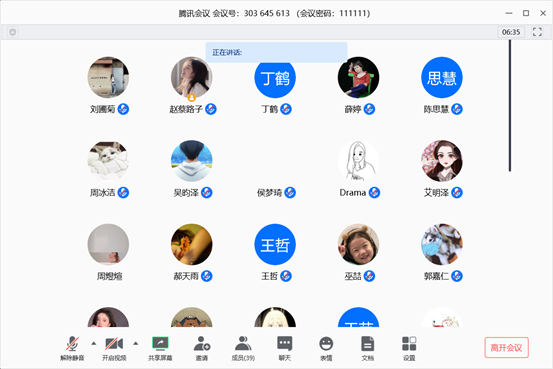Select the 王哲 participant avatar
553x369 pixels.
(275, 244)
